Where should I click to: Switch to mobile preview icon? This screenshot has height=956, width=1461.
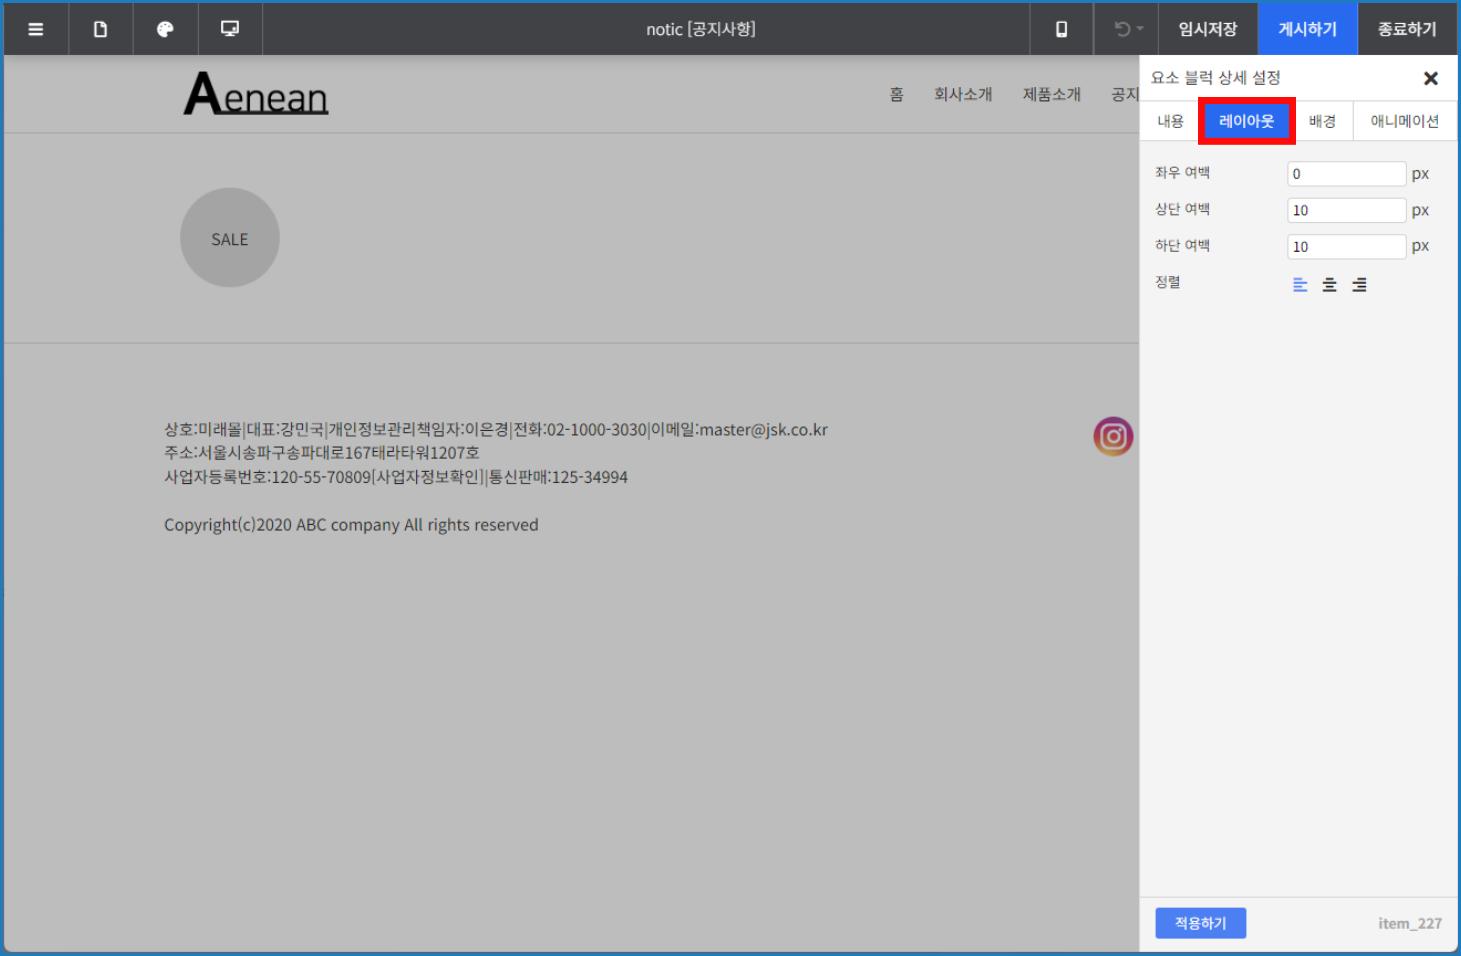click(x=1061, y=29)
